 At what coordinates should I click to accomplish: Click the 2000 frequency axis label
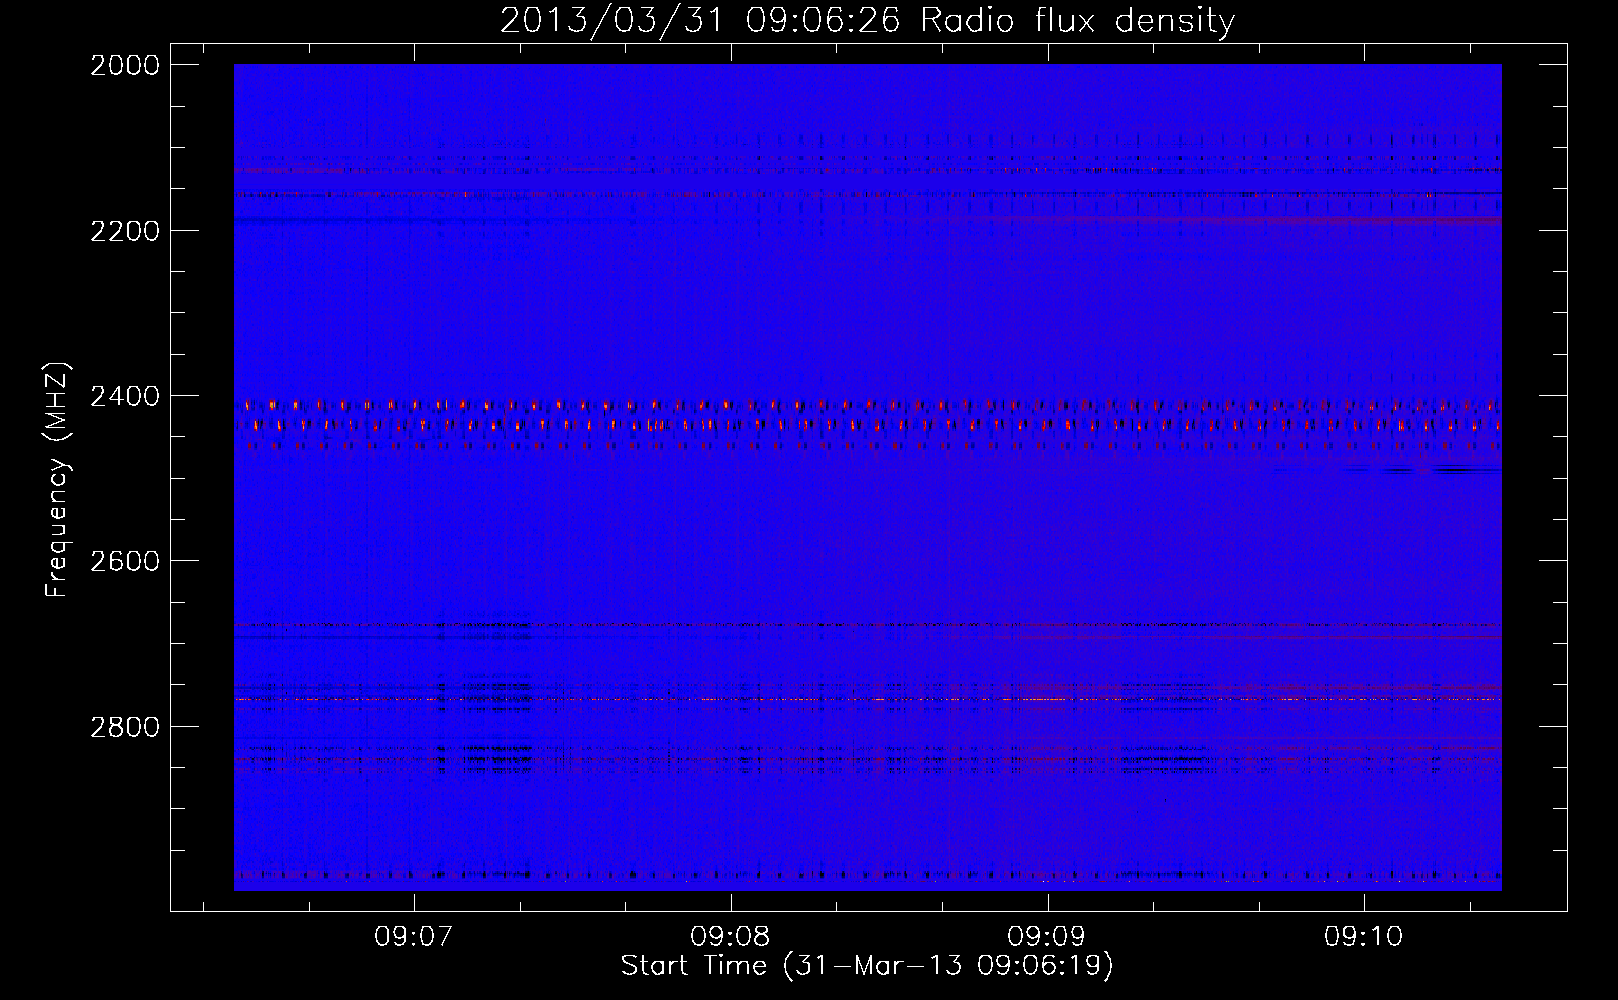125,65
